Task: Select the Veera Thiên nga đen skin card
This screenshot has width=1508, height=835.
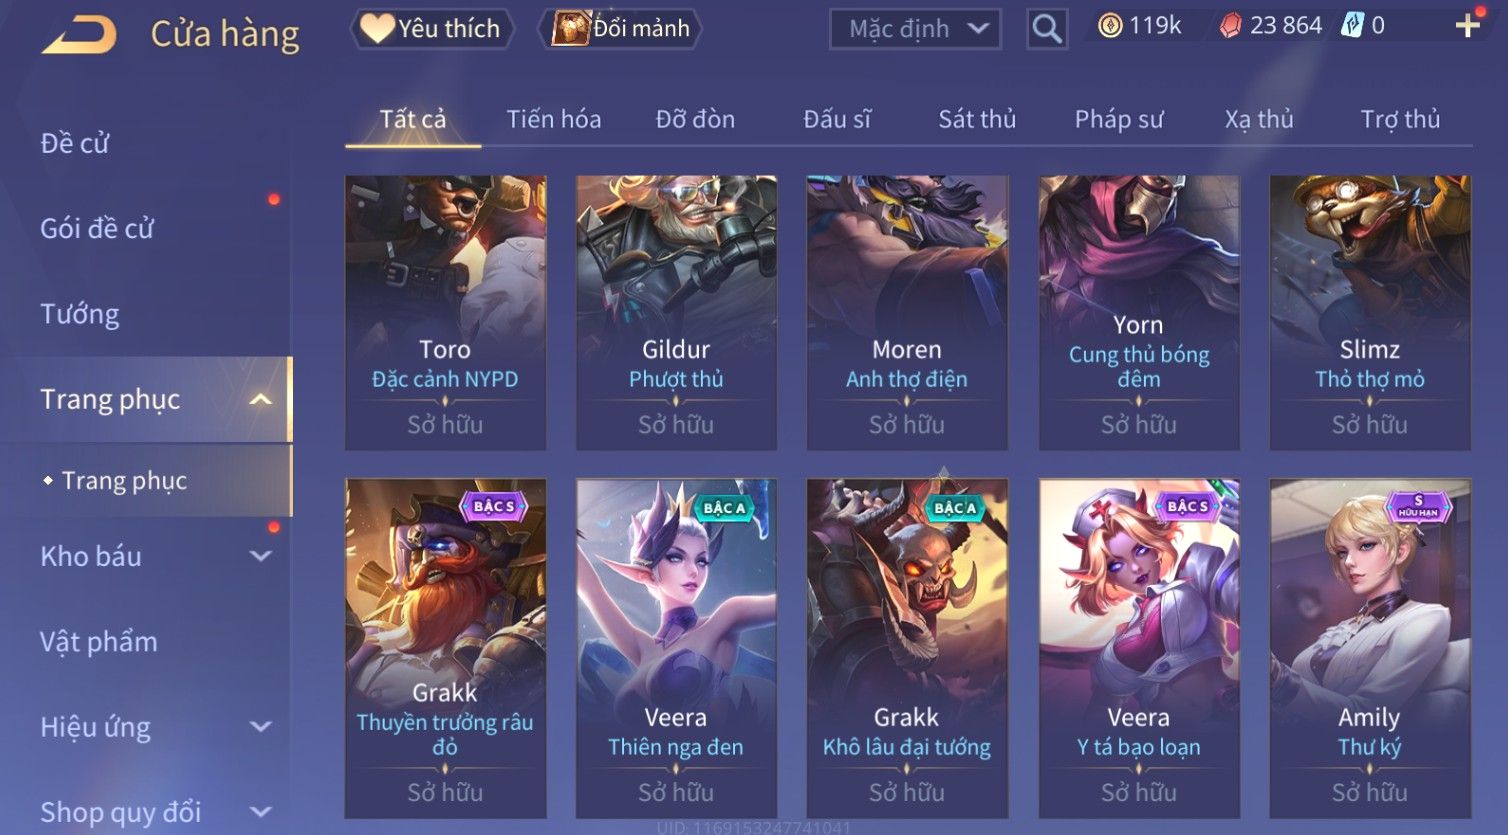Action: click(676, 648)
